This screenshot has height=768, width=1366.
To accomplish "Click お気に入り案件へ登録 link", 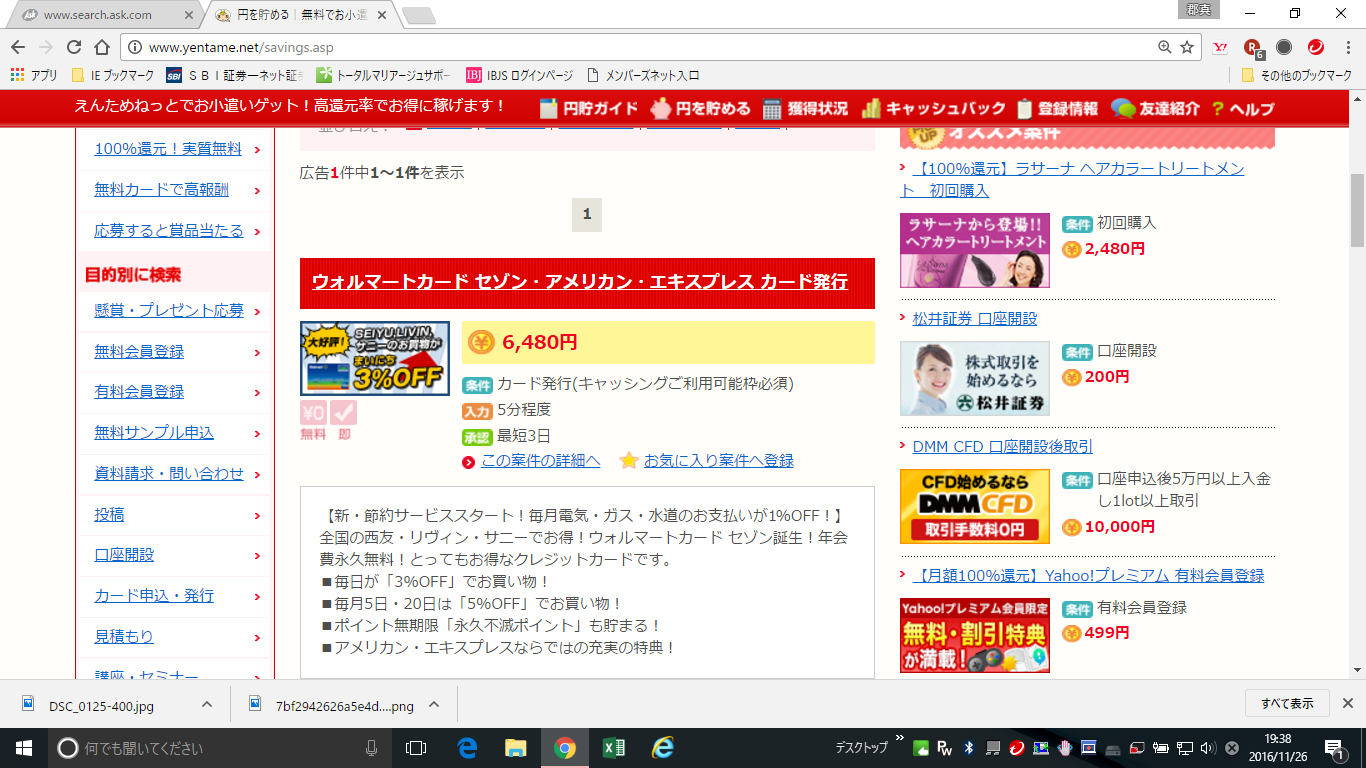I will click(x=719, y=461).
